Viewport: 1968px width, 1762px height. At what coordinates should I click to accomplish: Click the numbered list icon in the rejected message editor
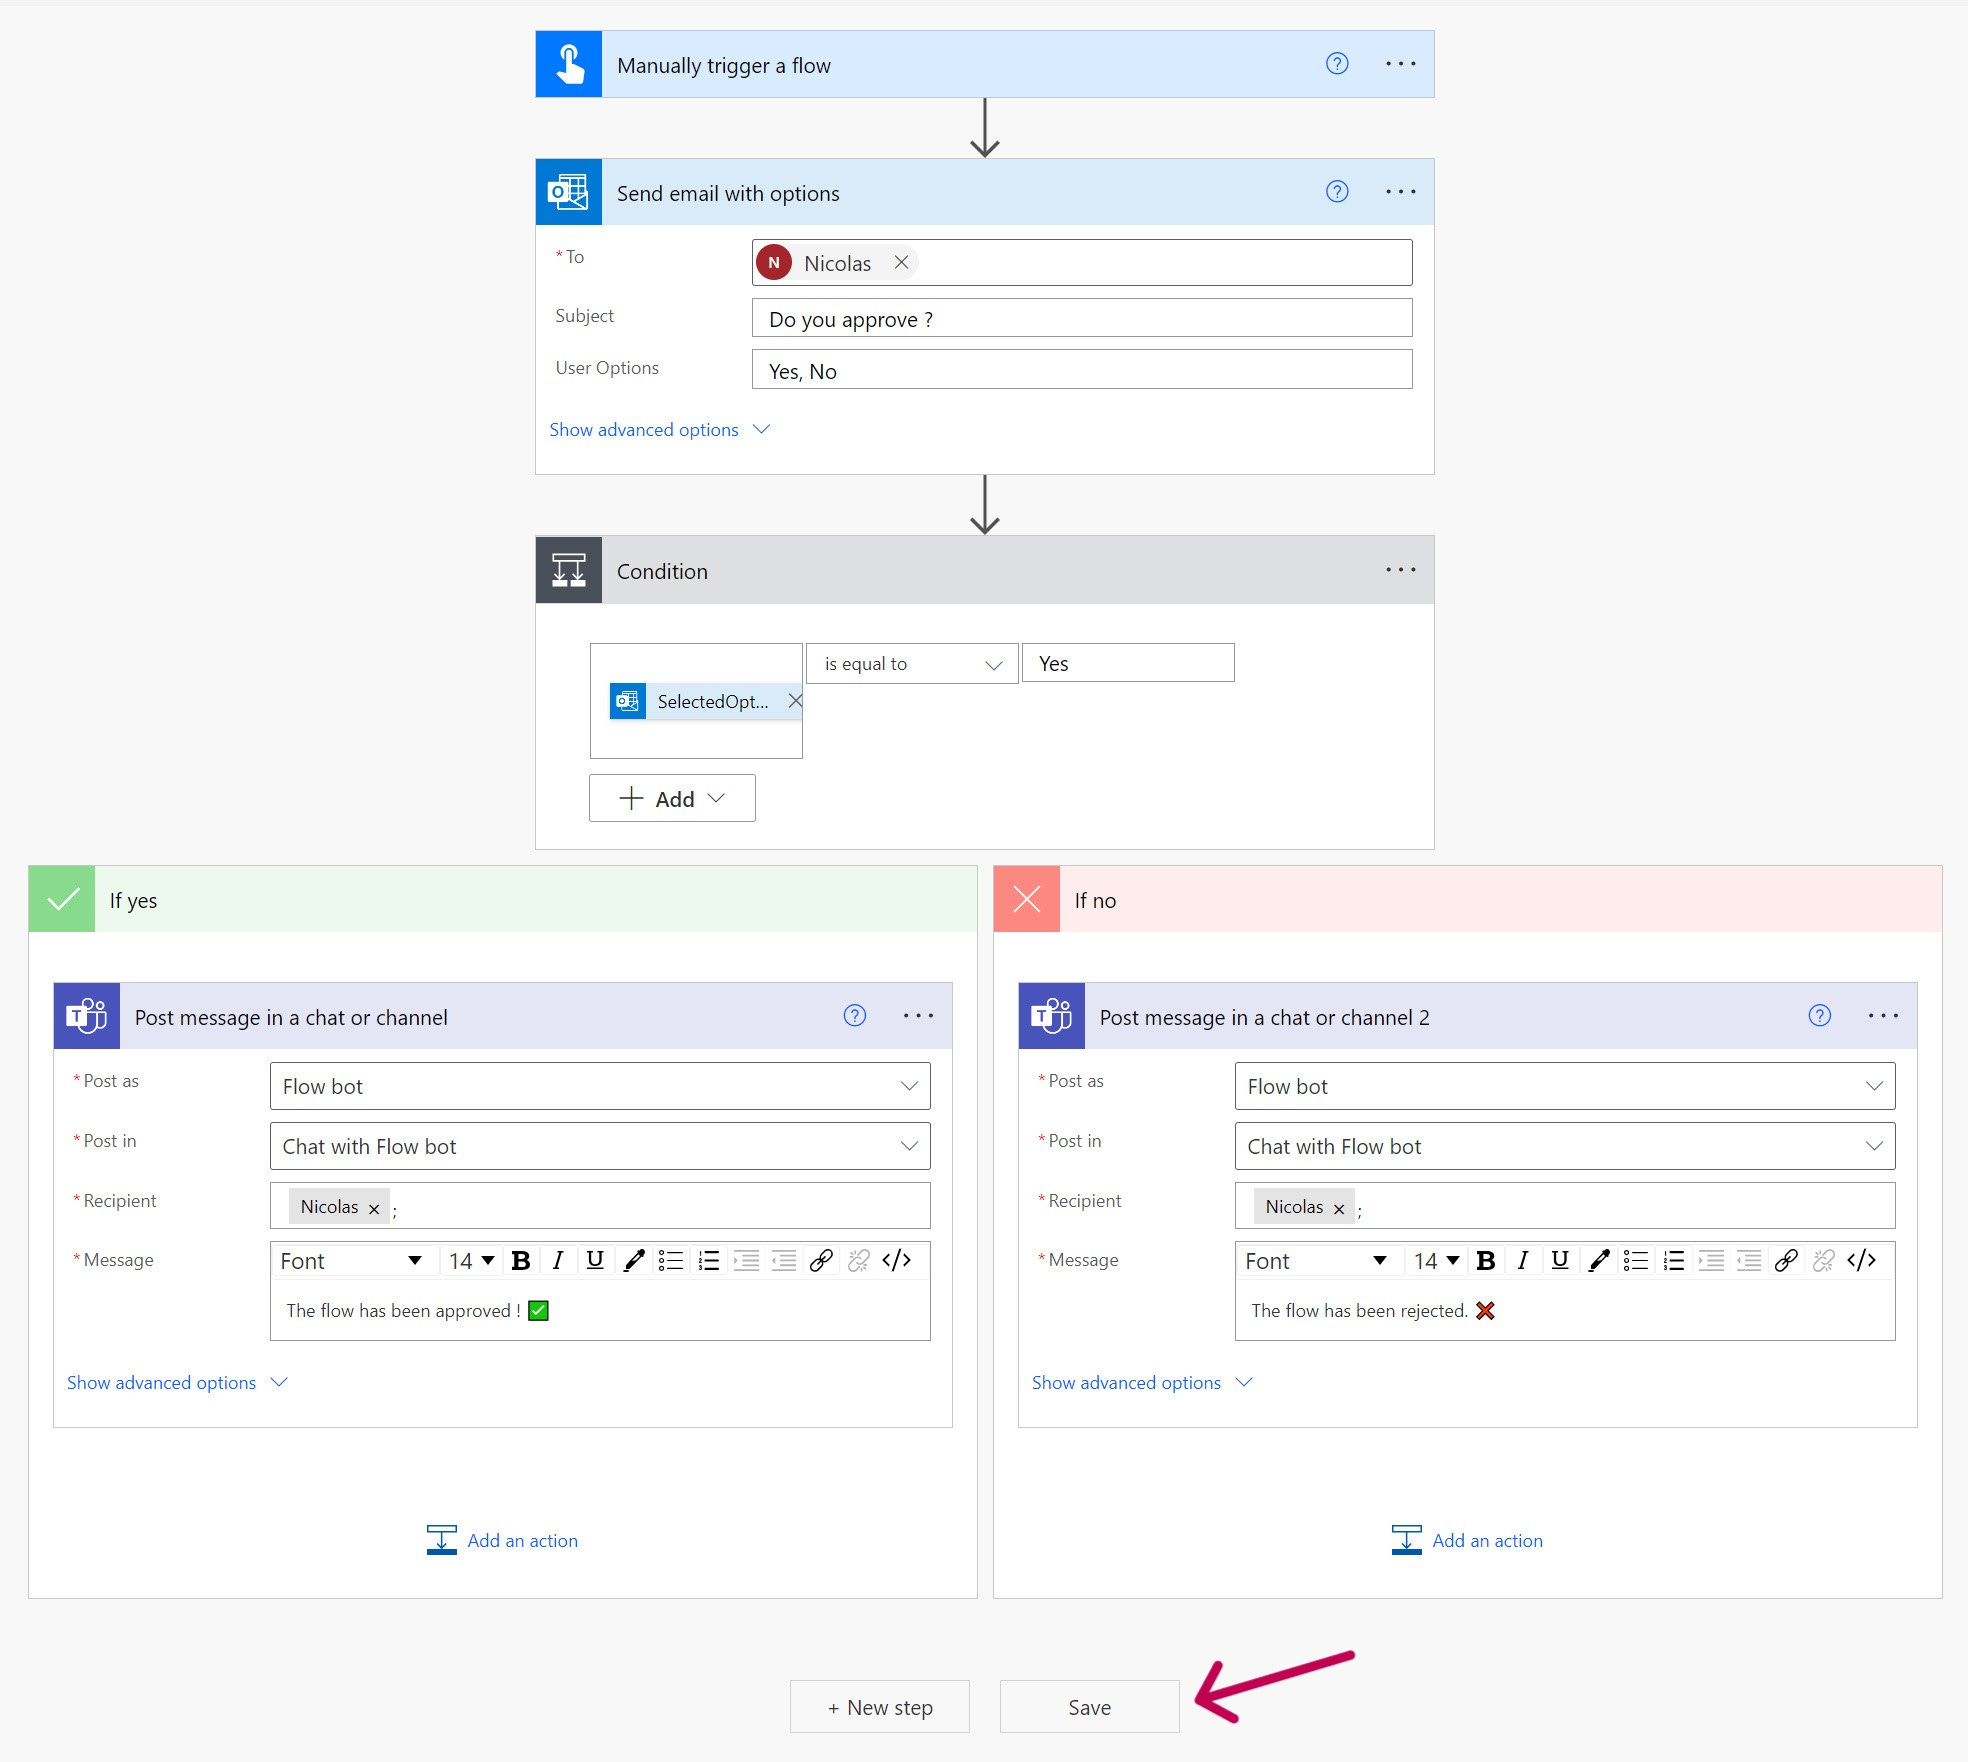1674,1261
